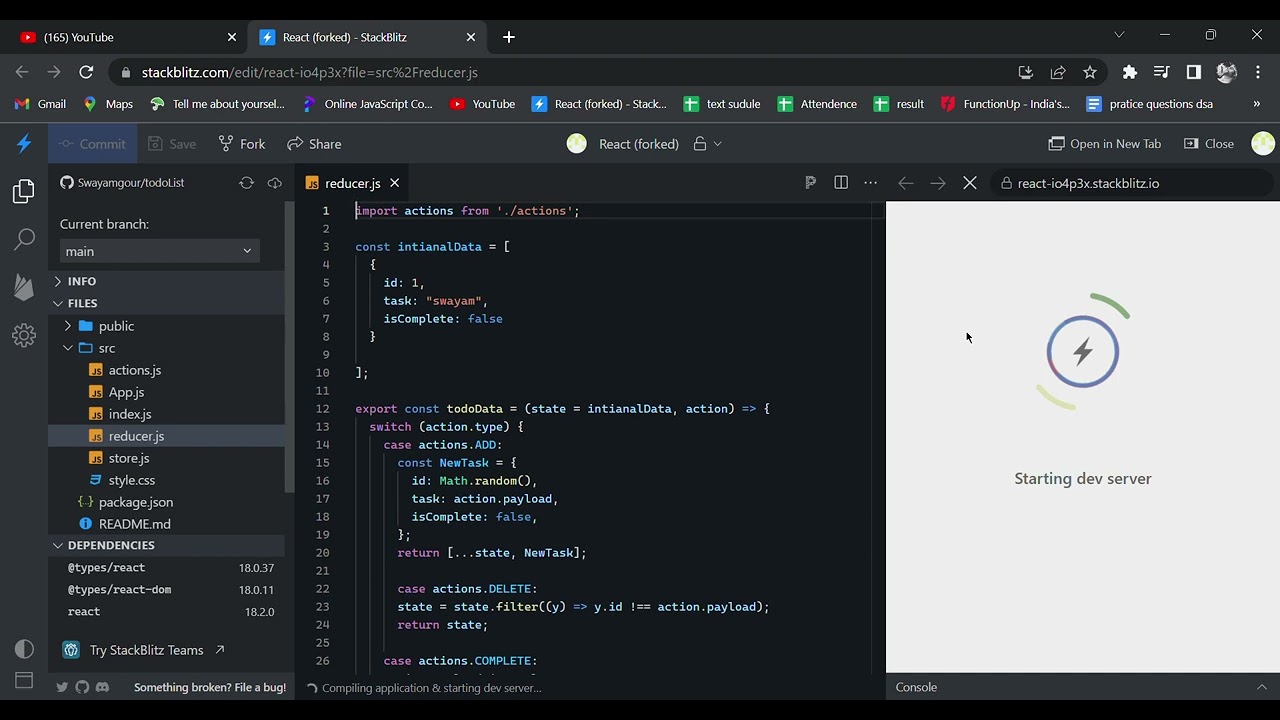Open the Settings gear in sidebar

pos(24,335)
